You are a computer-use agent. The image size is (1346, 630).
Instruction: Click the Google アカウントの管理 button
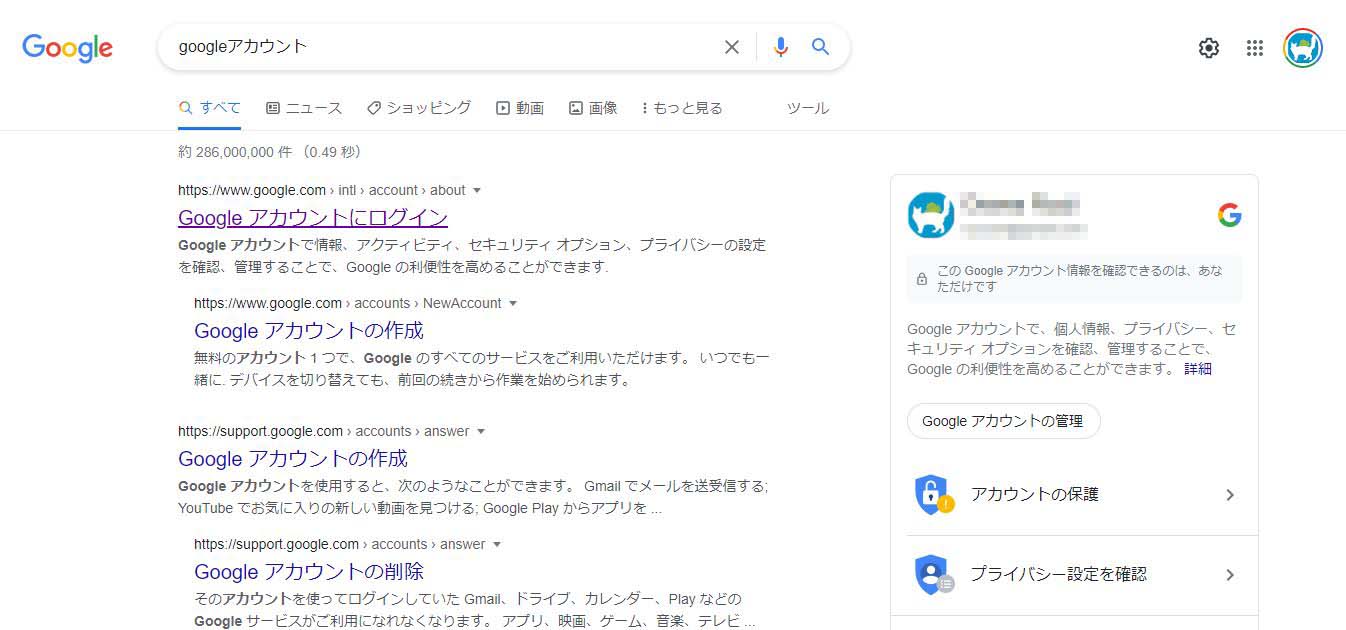(x=1003, y=421)
